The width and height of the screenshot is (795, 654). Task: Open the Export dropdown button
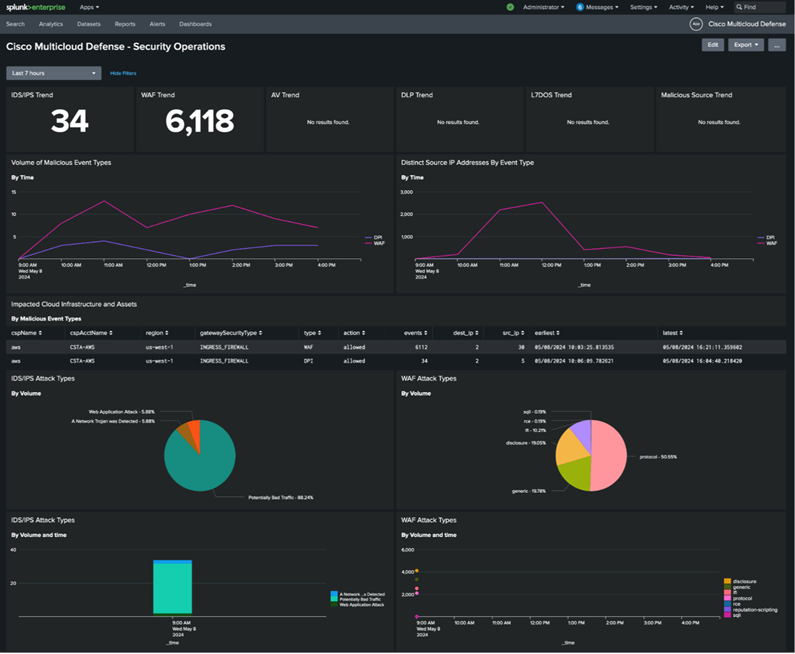(x=746, y=45)
